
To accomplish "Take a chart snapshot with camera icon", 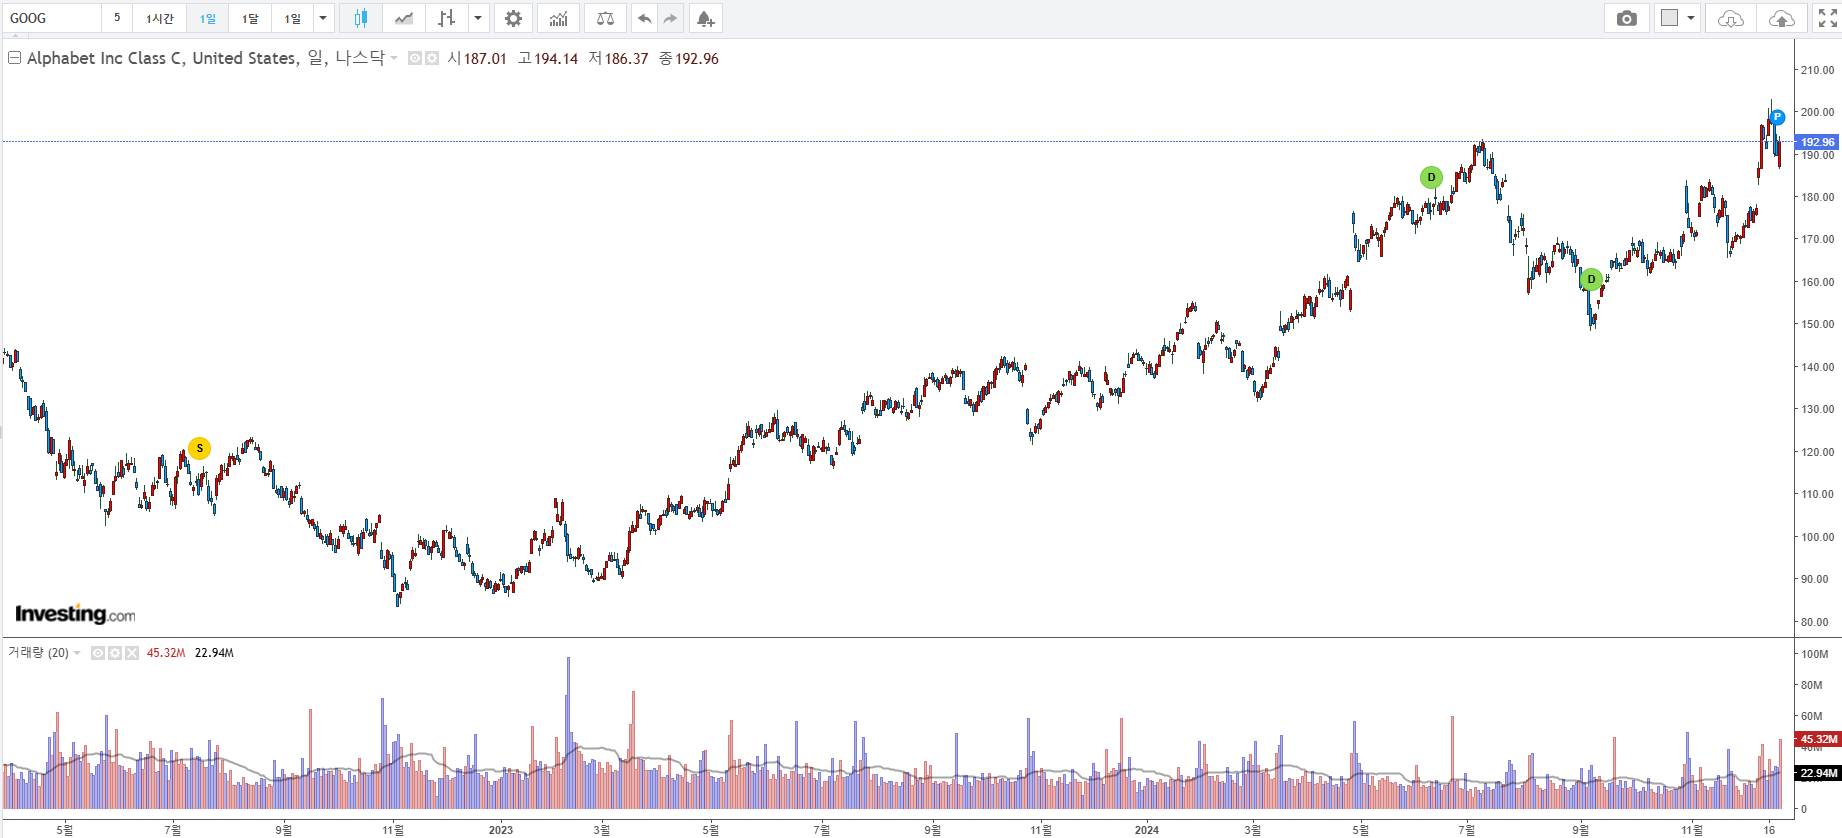I will [x=1627, y=18].
